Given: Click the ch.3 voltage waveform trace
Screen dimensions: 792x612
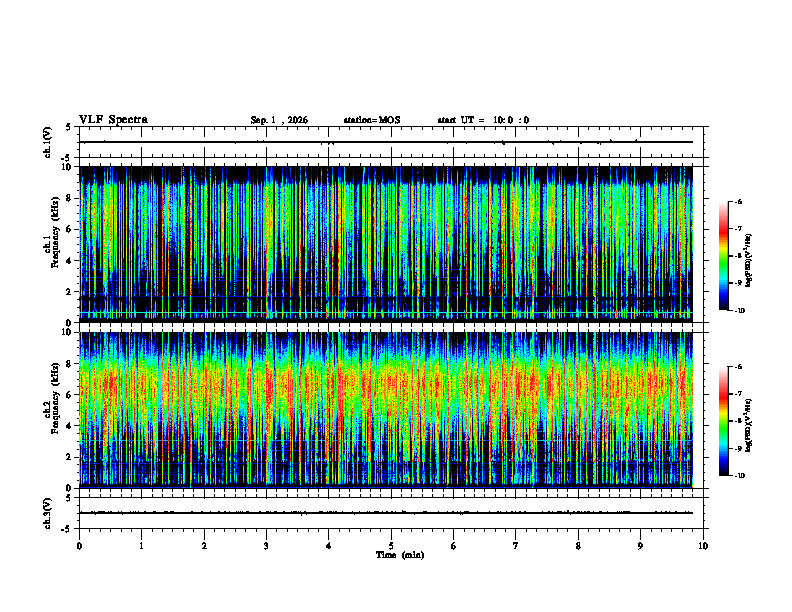Looking at the screenshot, I should tap(386, 513).
